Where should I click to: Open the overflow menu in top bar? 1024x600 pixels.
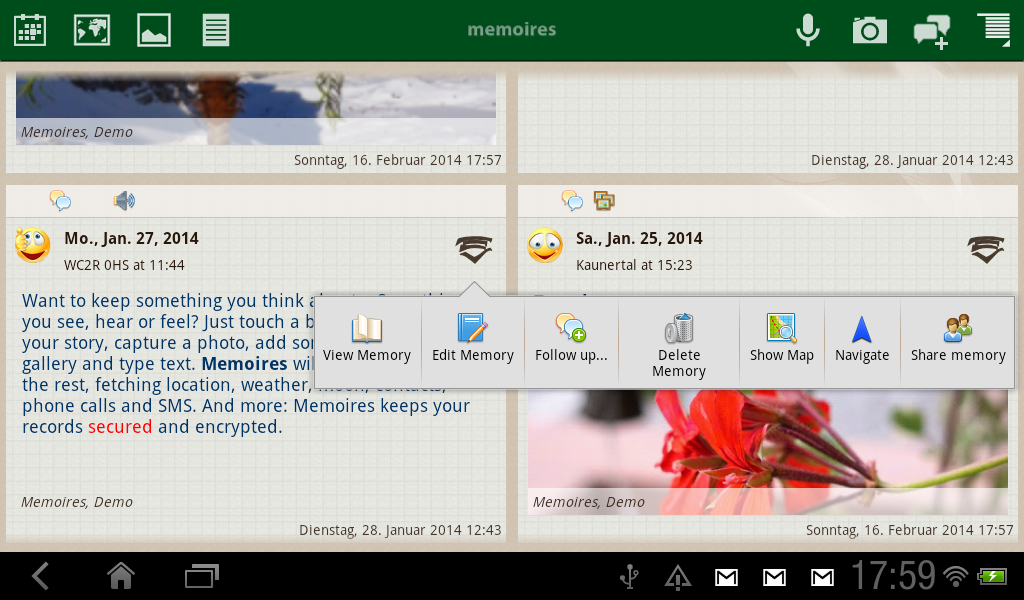997,28
